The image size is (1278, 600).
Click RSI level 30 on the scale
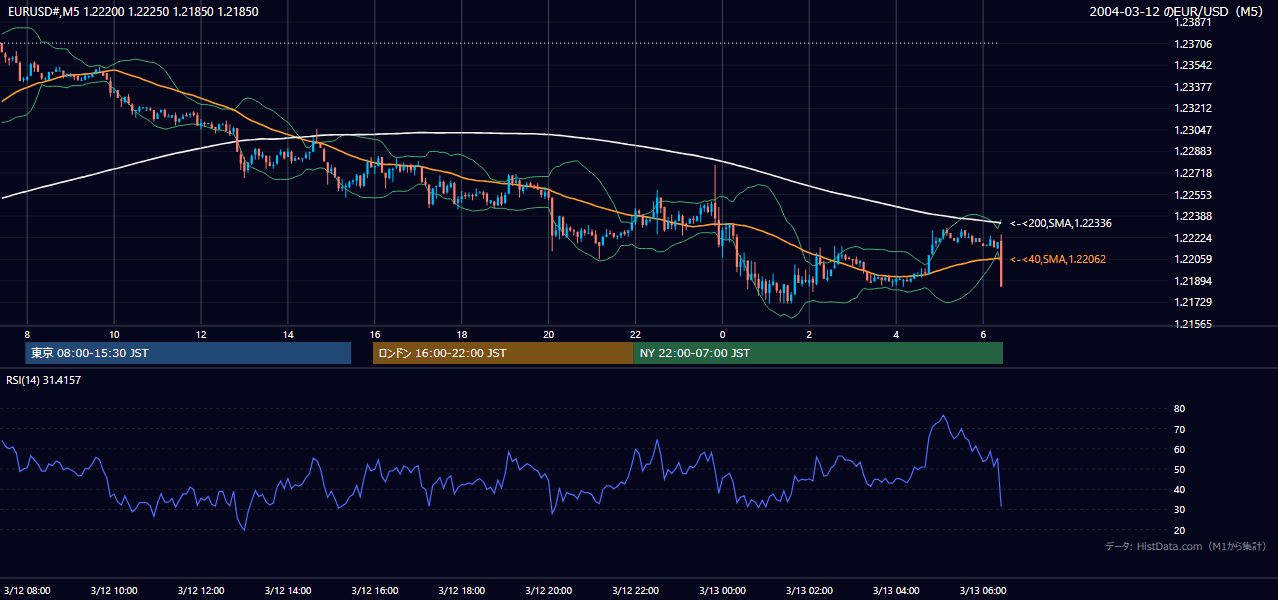tap(1179, 509)
